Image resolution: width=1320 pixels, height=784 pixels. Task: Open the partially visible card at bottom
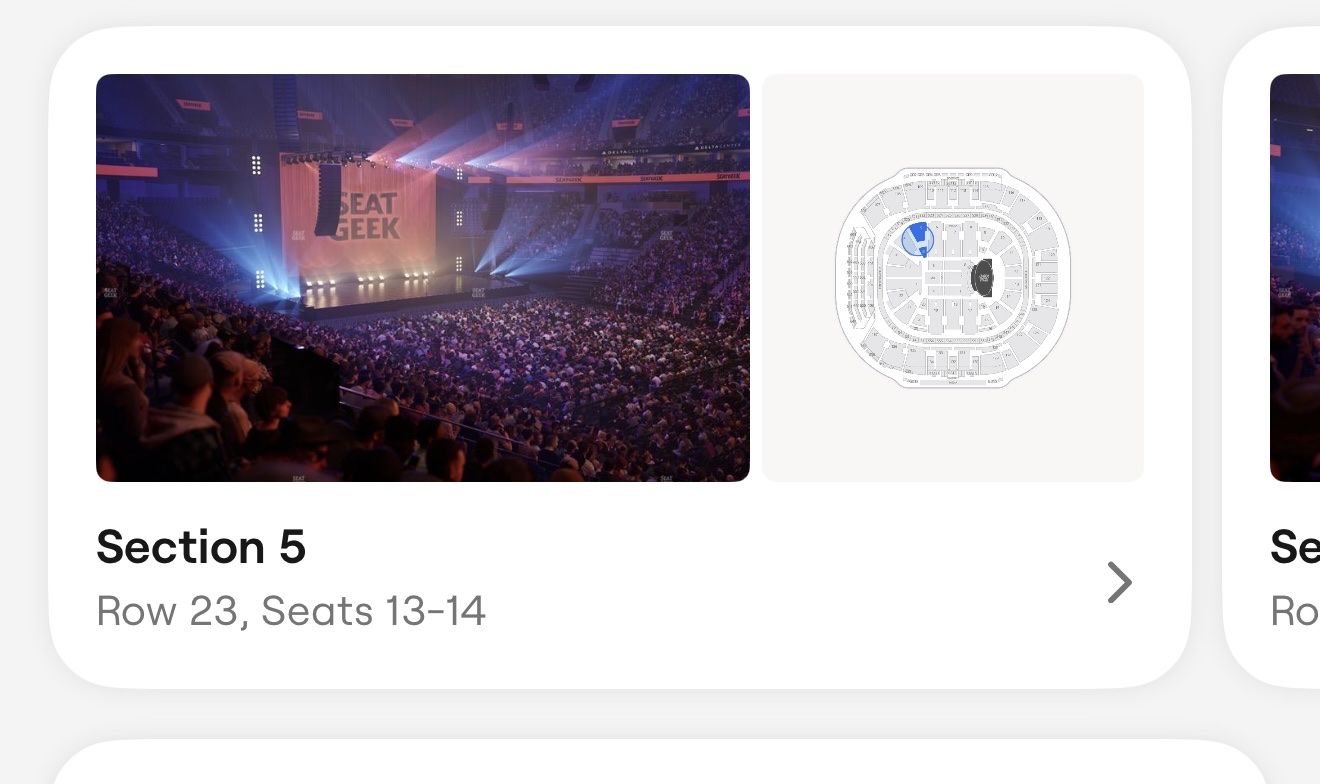tap(660, 762)
